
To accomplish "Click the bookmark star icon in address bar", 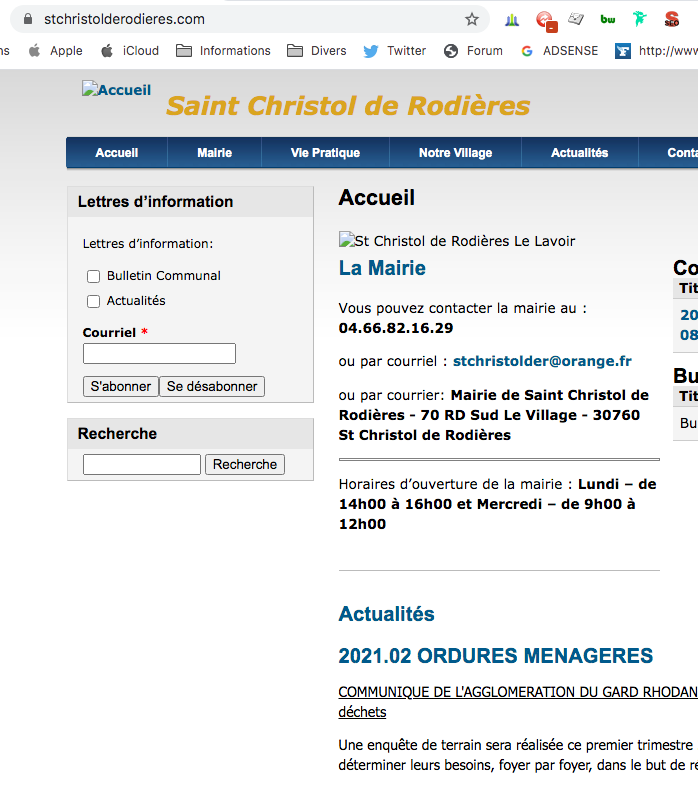I will pyautogui.click(x=472, y=19).
